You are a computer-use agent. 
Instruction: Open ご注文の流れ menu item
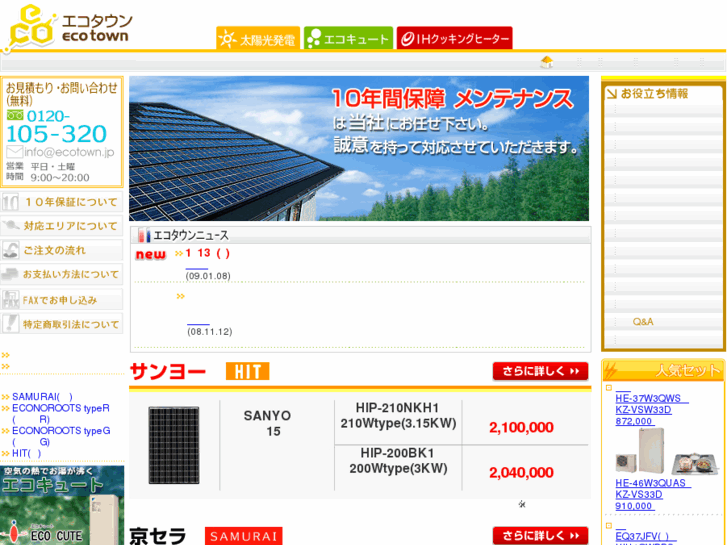pyautogui.click(x=62, y=250)
